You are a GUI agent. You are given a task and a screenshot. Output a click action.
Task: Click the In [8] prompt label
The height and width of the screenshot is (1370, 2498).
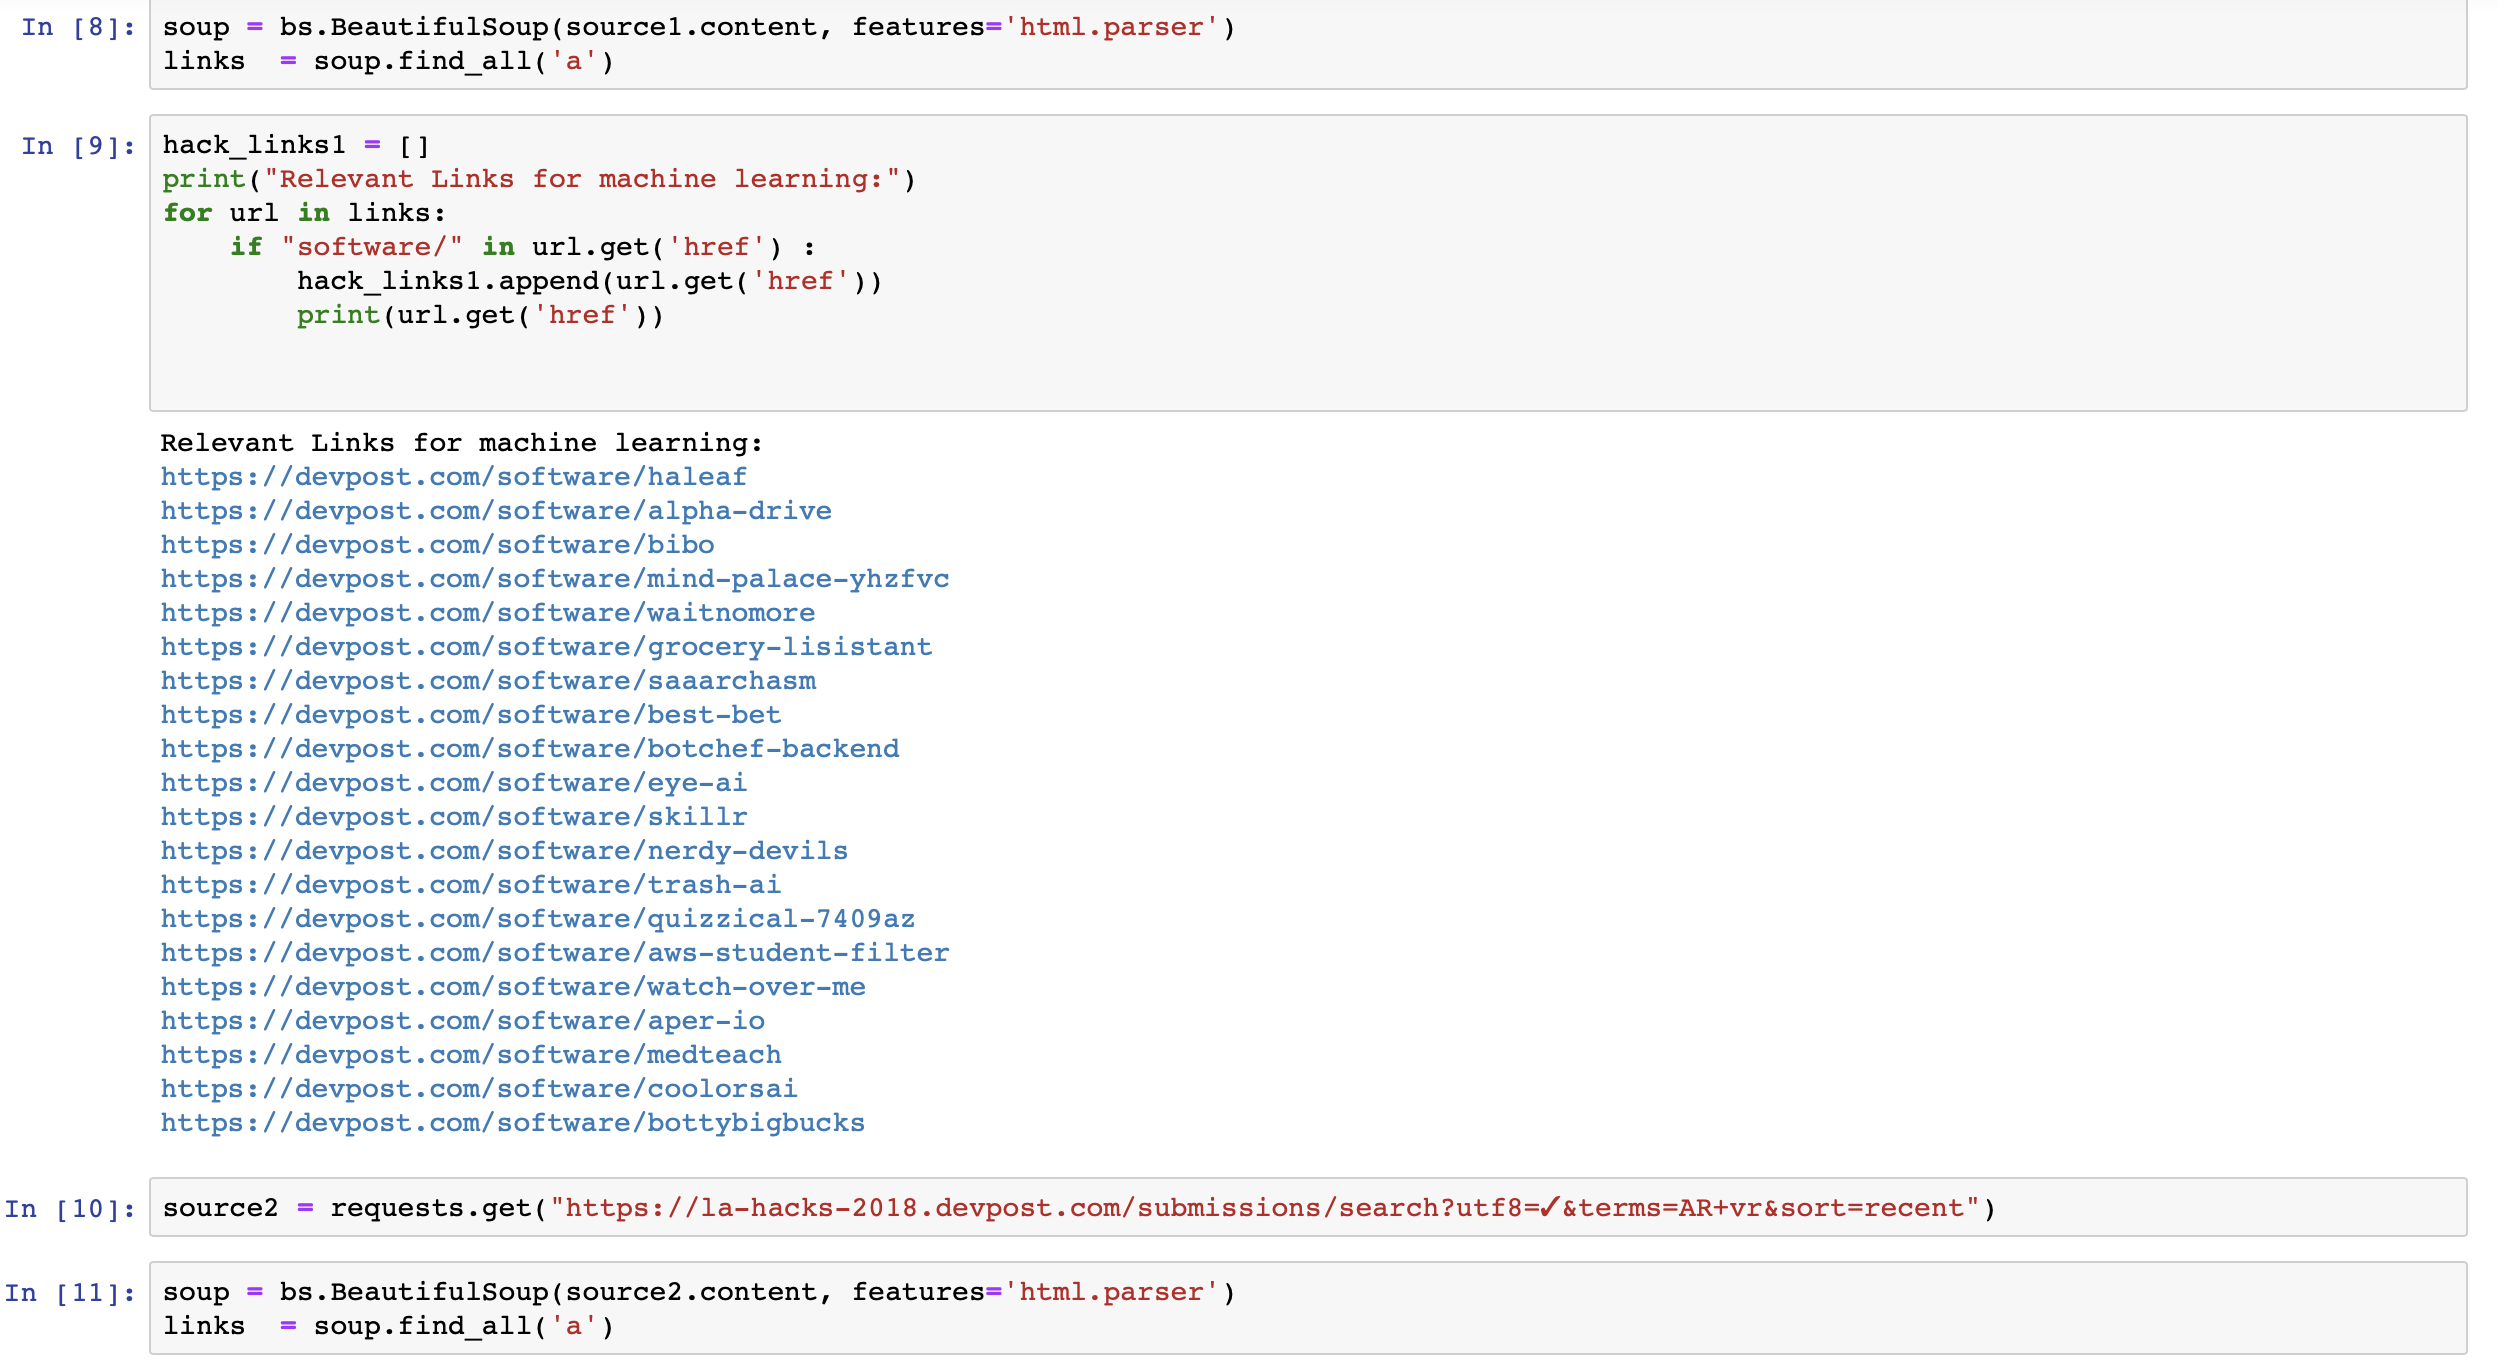pyautogui.click(x=78, y=28)
